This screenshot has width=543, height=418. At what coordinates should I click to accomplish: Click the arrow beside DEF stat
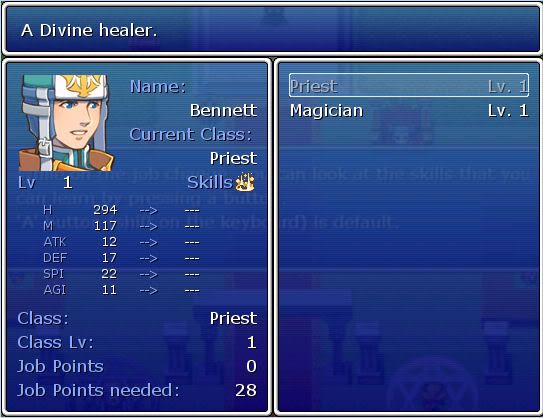[x=149, y=258]
